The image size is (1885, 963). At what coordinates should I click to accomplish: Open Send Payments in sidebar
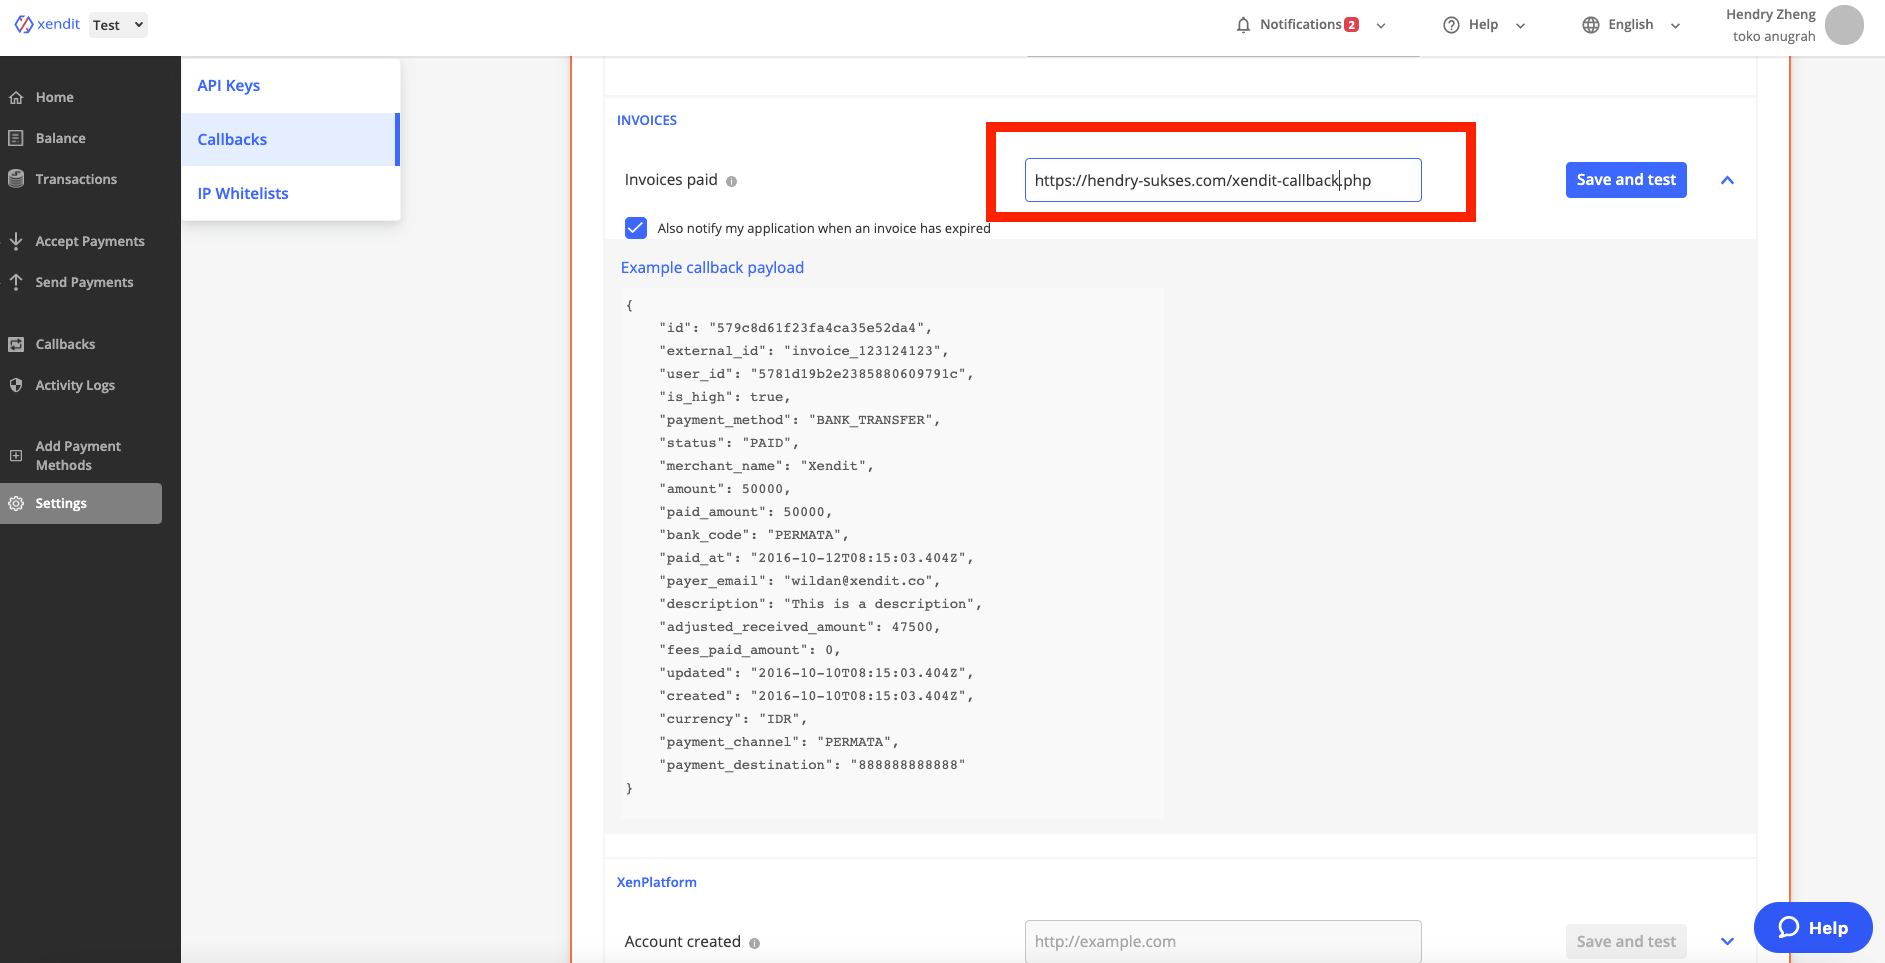click(84, 282)
